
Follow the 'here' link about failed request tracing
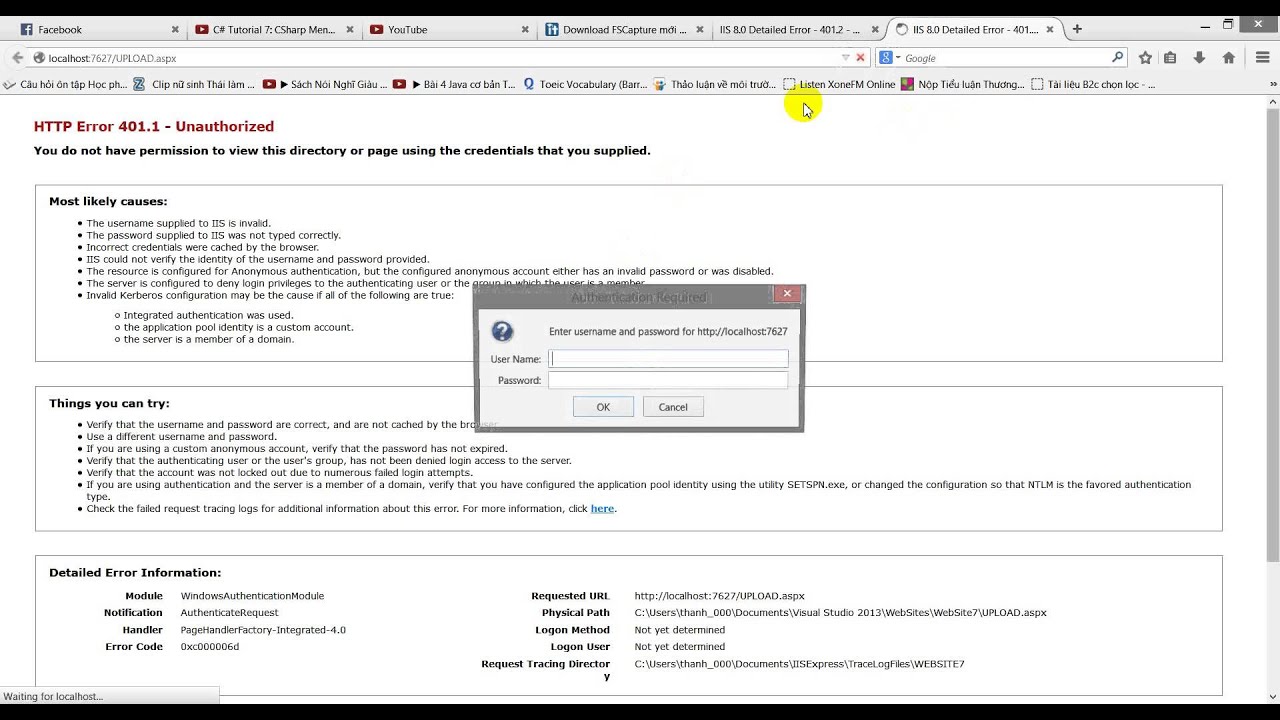tap(602, 508)
